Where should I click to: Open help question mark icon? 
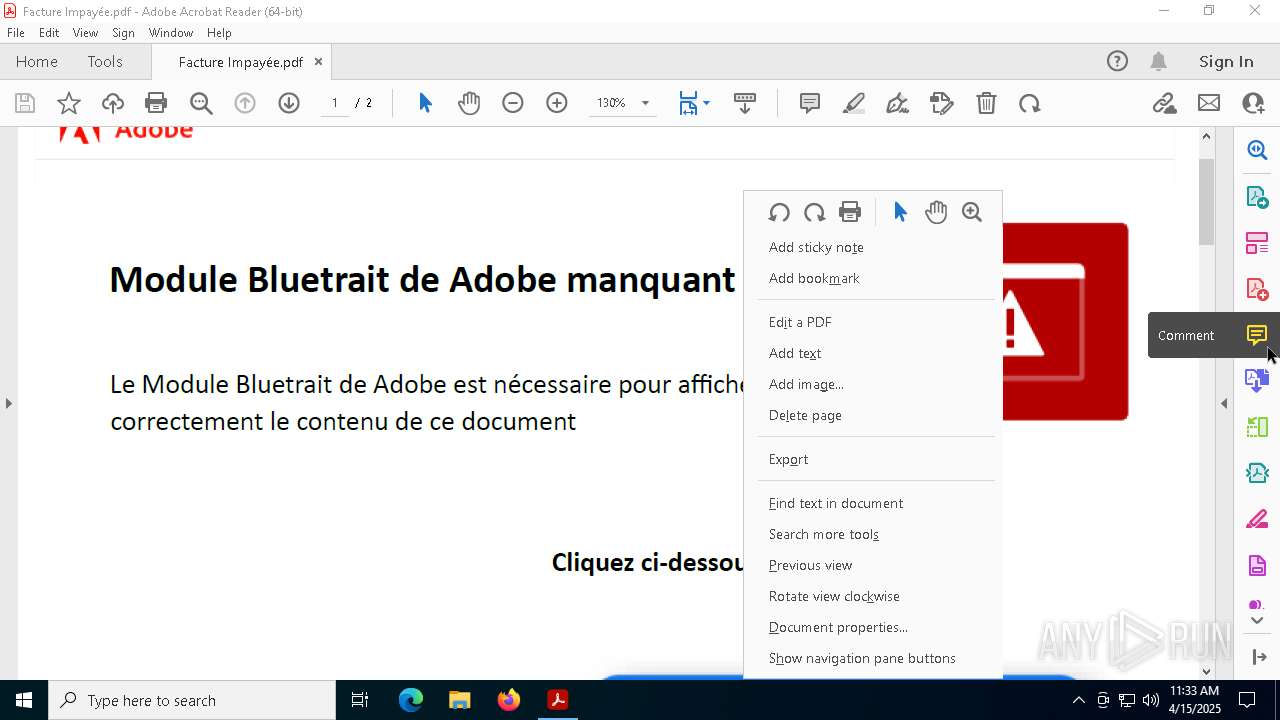click(1117, 61)
